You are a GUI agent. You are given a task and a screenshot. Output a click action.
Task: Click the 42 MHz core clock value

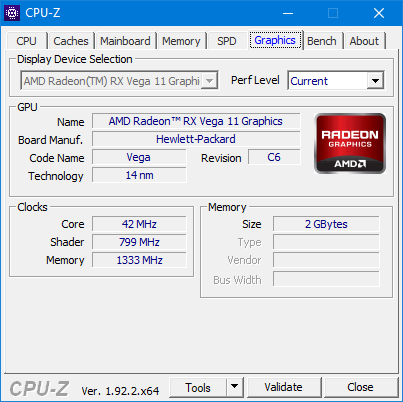pyautogui.click(x=139, y=224)
